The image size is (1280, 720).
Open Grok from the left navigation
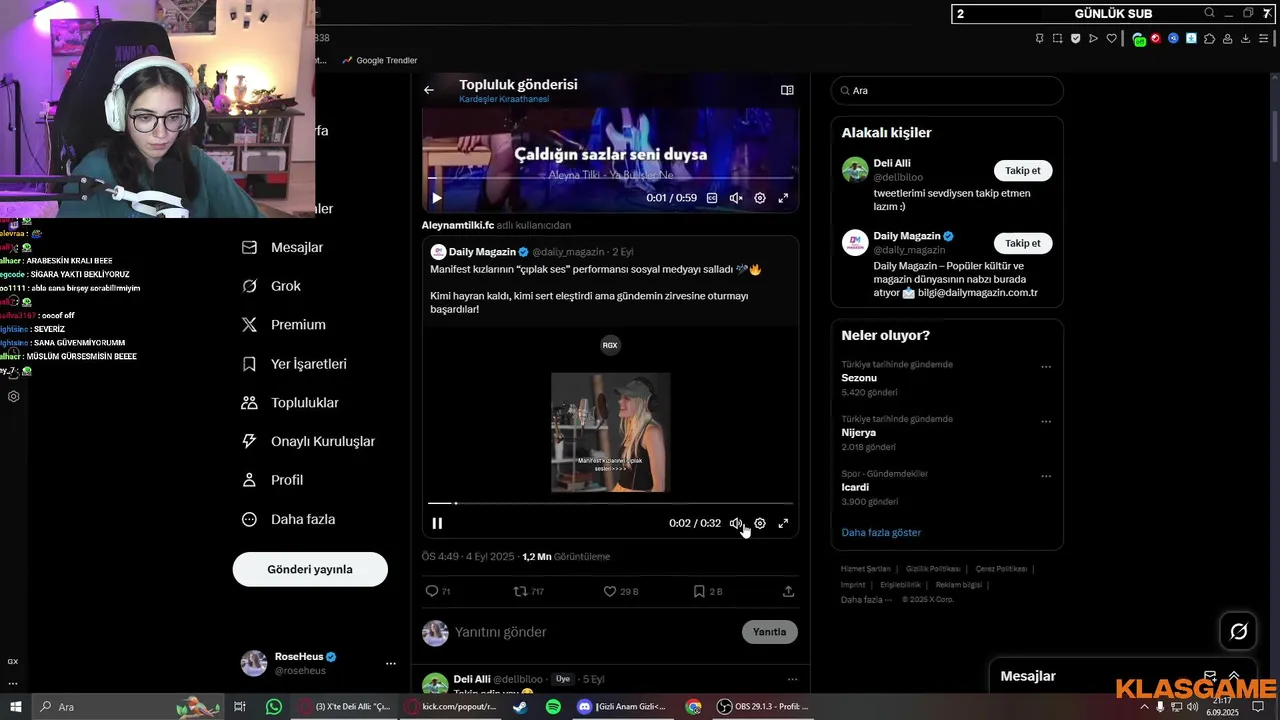(272, 286)
